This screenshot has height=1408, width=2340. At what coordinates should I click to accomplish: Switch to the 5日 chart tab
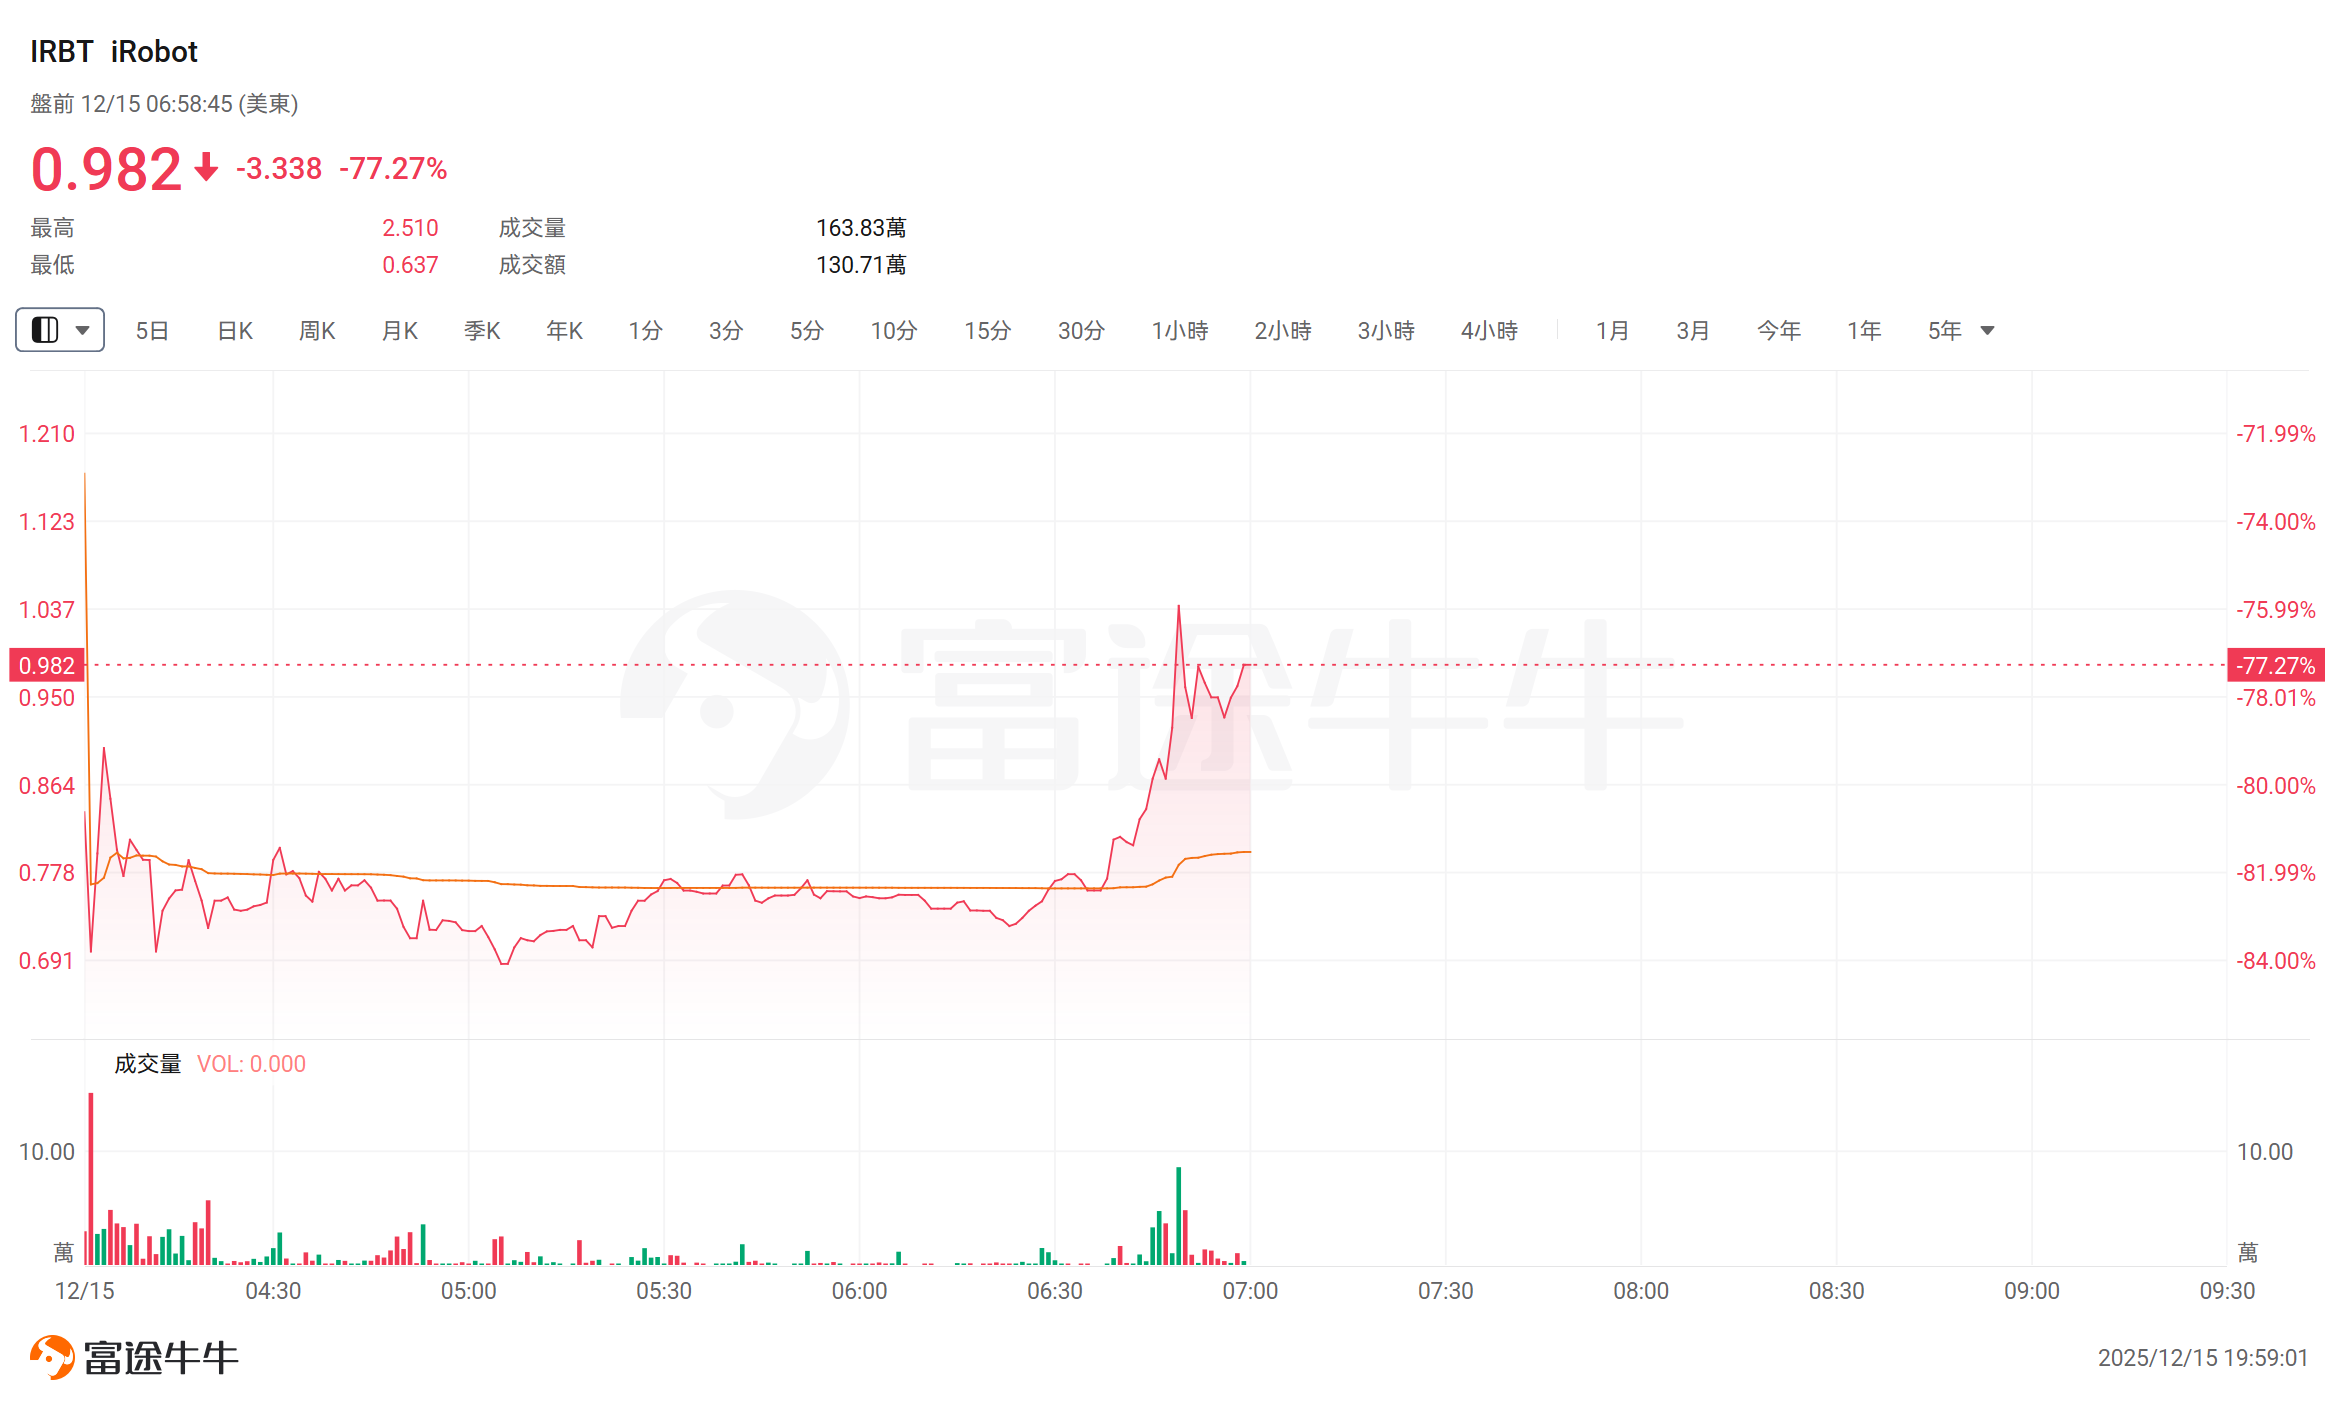(x=152, y=330)
